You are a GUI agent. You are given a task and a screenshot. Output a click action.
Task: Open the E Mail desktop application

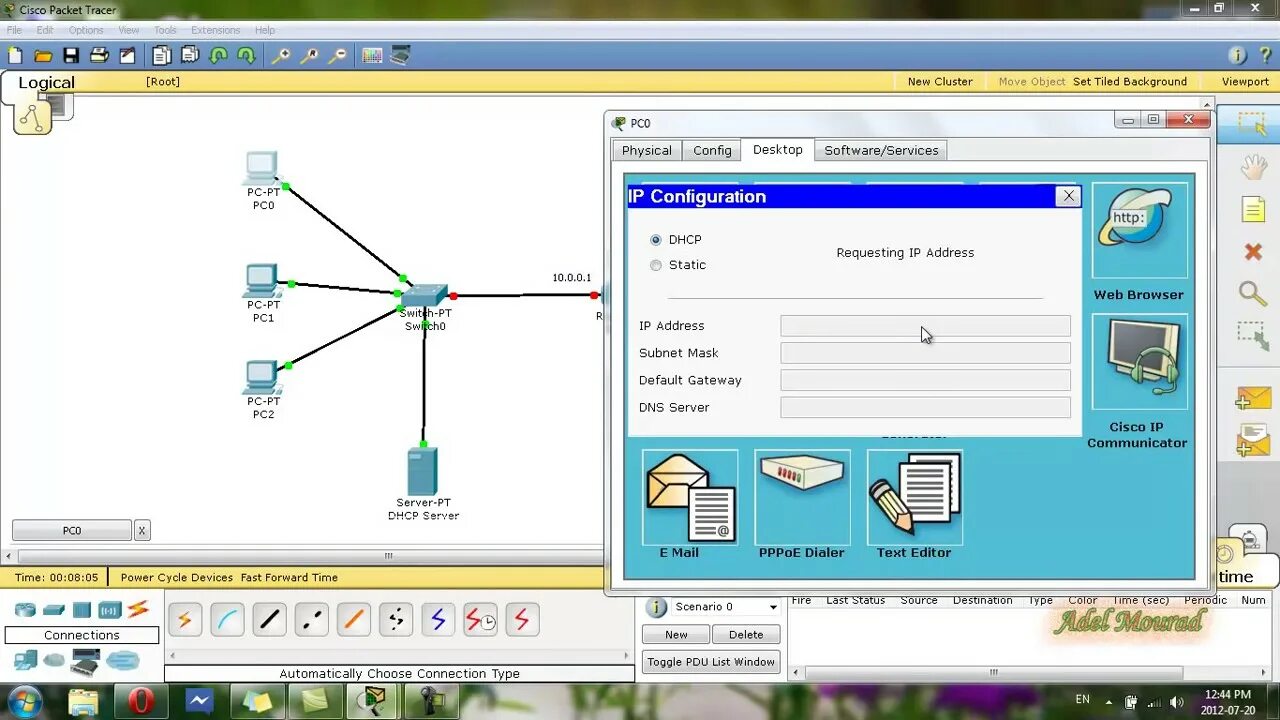tap(690, 498)
